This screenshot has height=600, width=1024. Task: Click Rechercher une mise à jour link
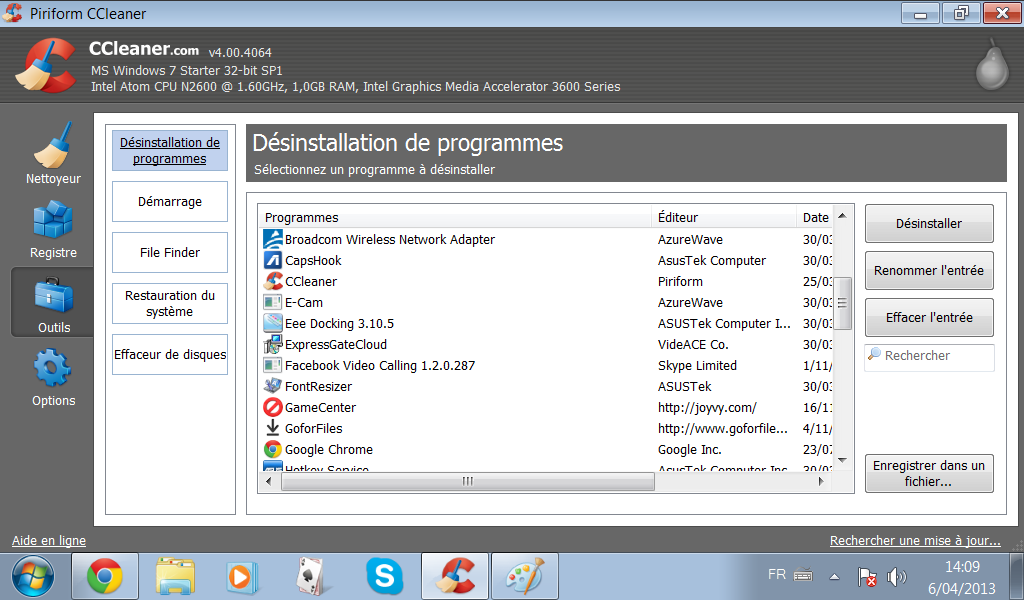[x=915, y=541]
